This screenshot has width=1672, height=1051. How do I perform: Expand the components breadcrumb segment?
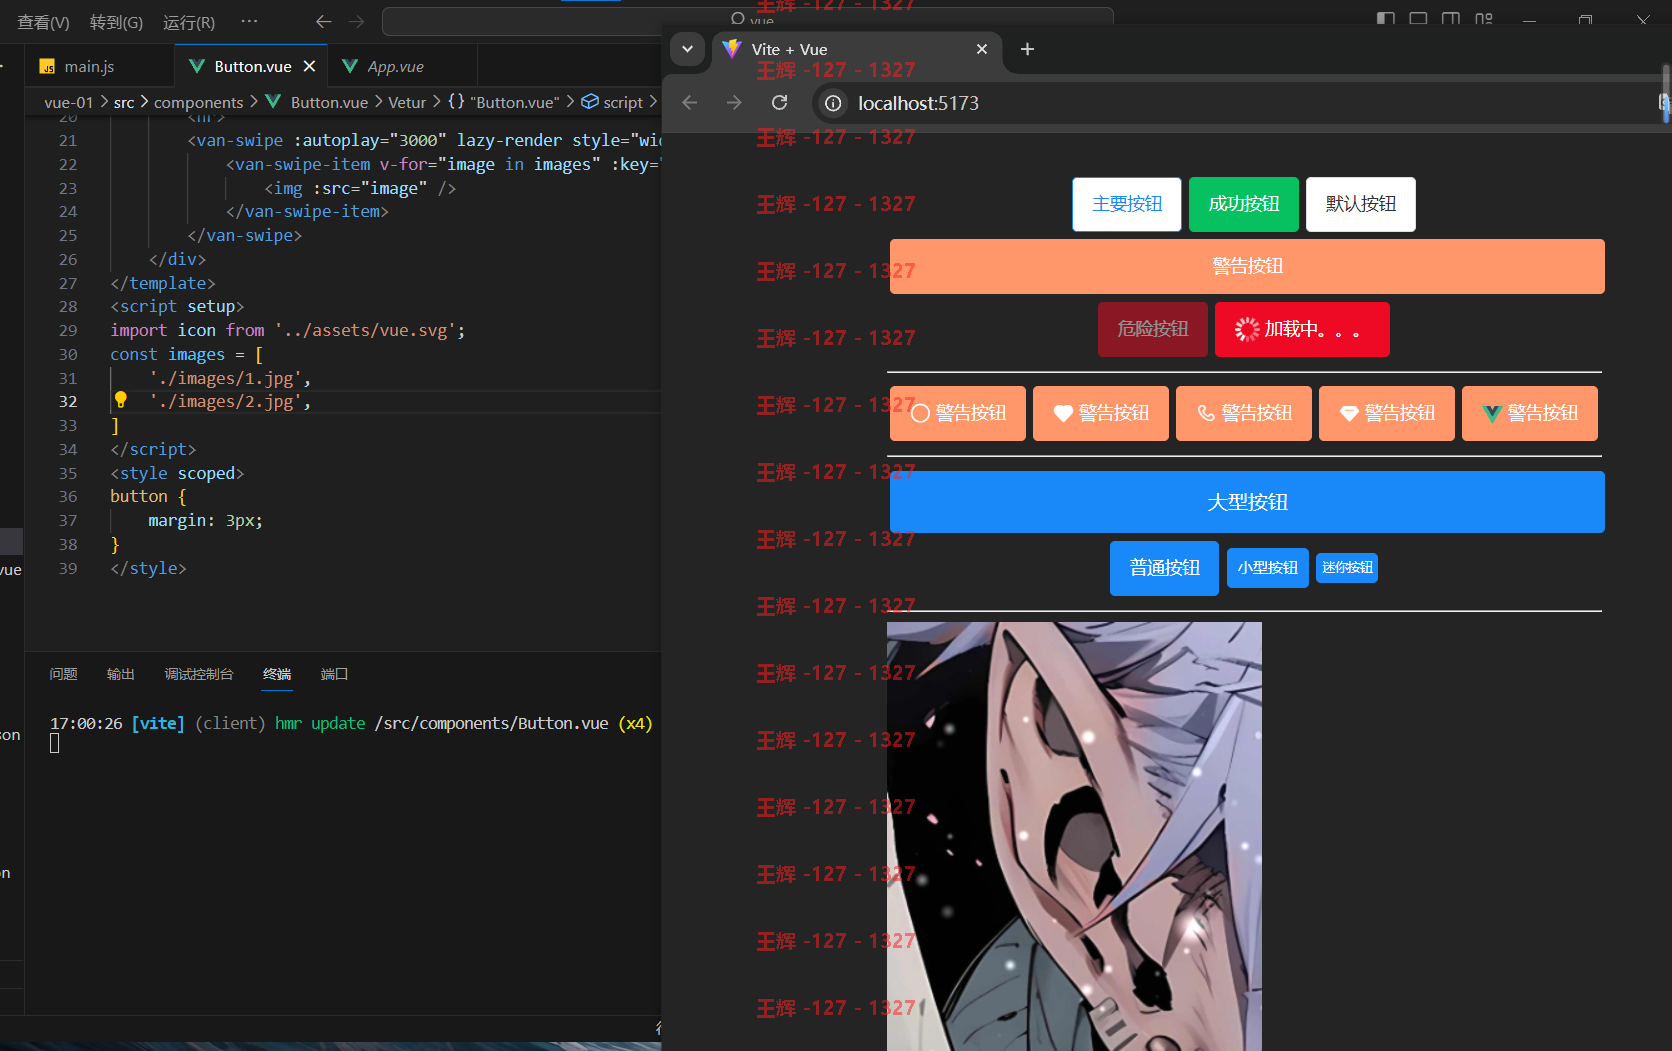pos(198,102)
